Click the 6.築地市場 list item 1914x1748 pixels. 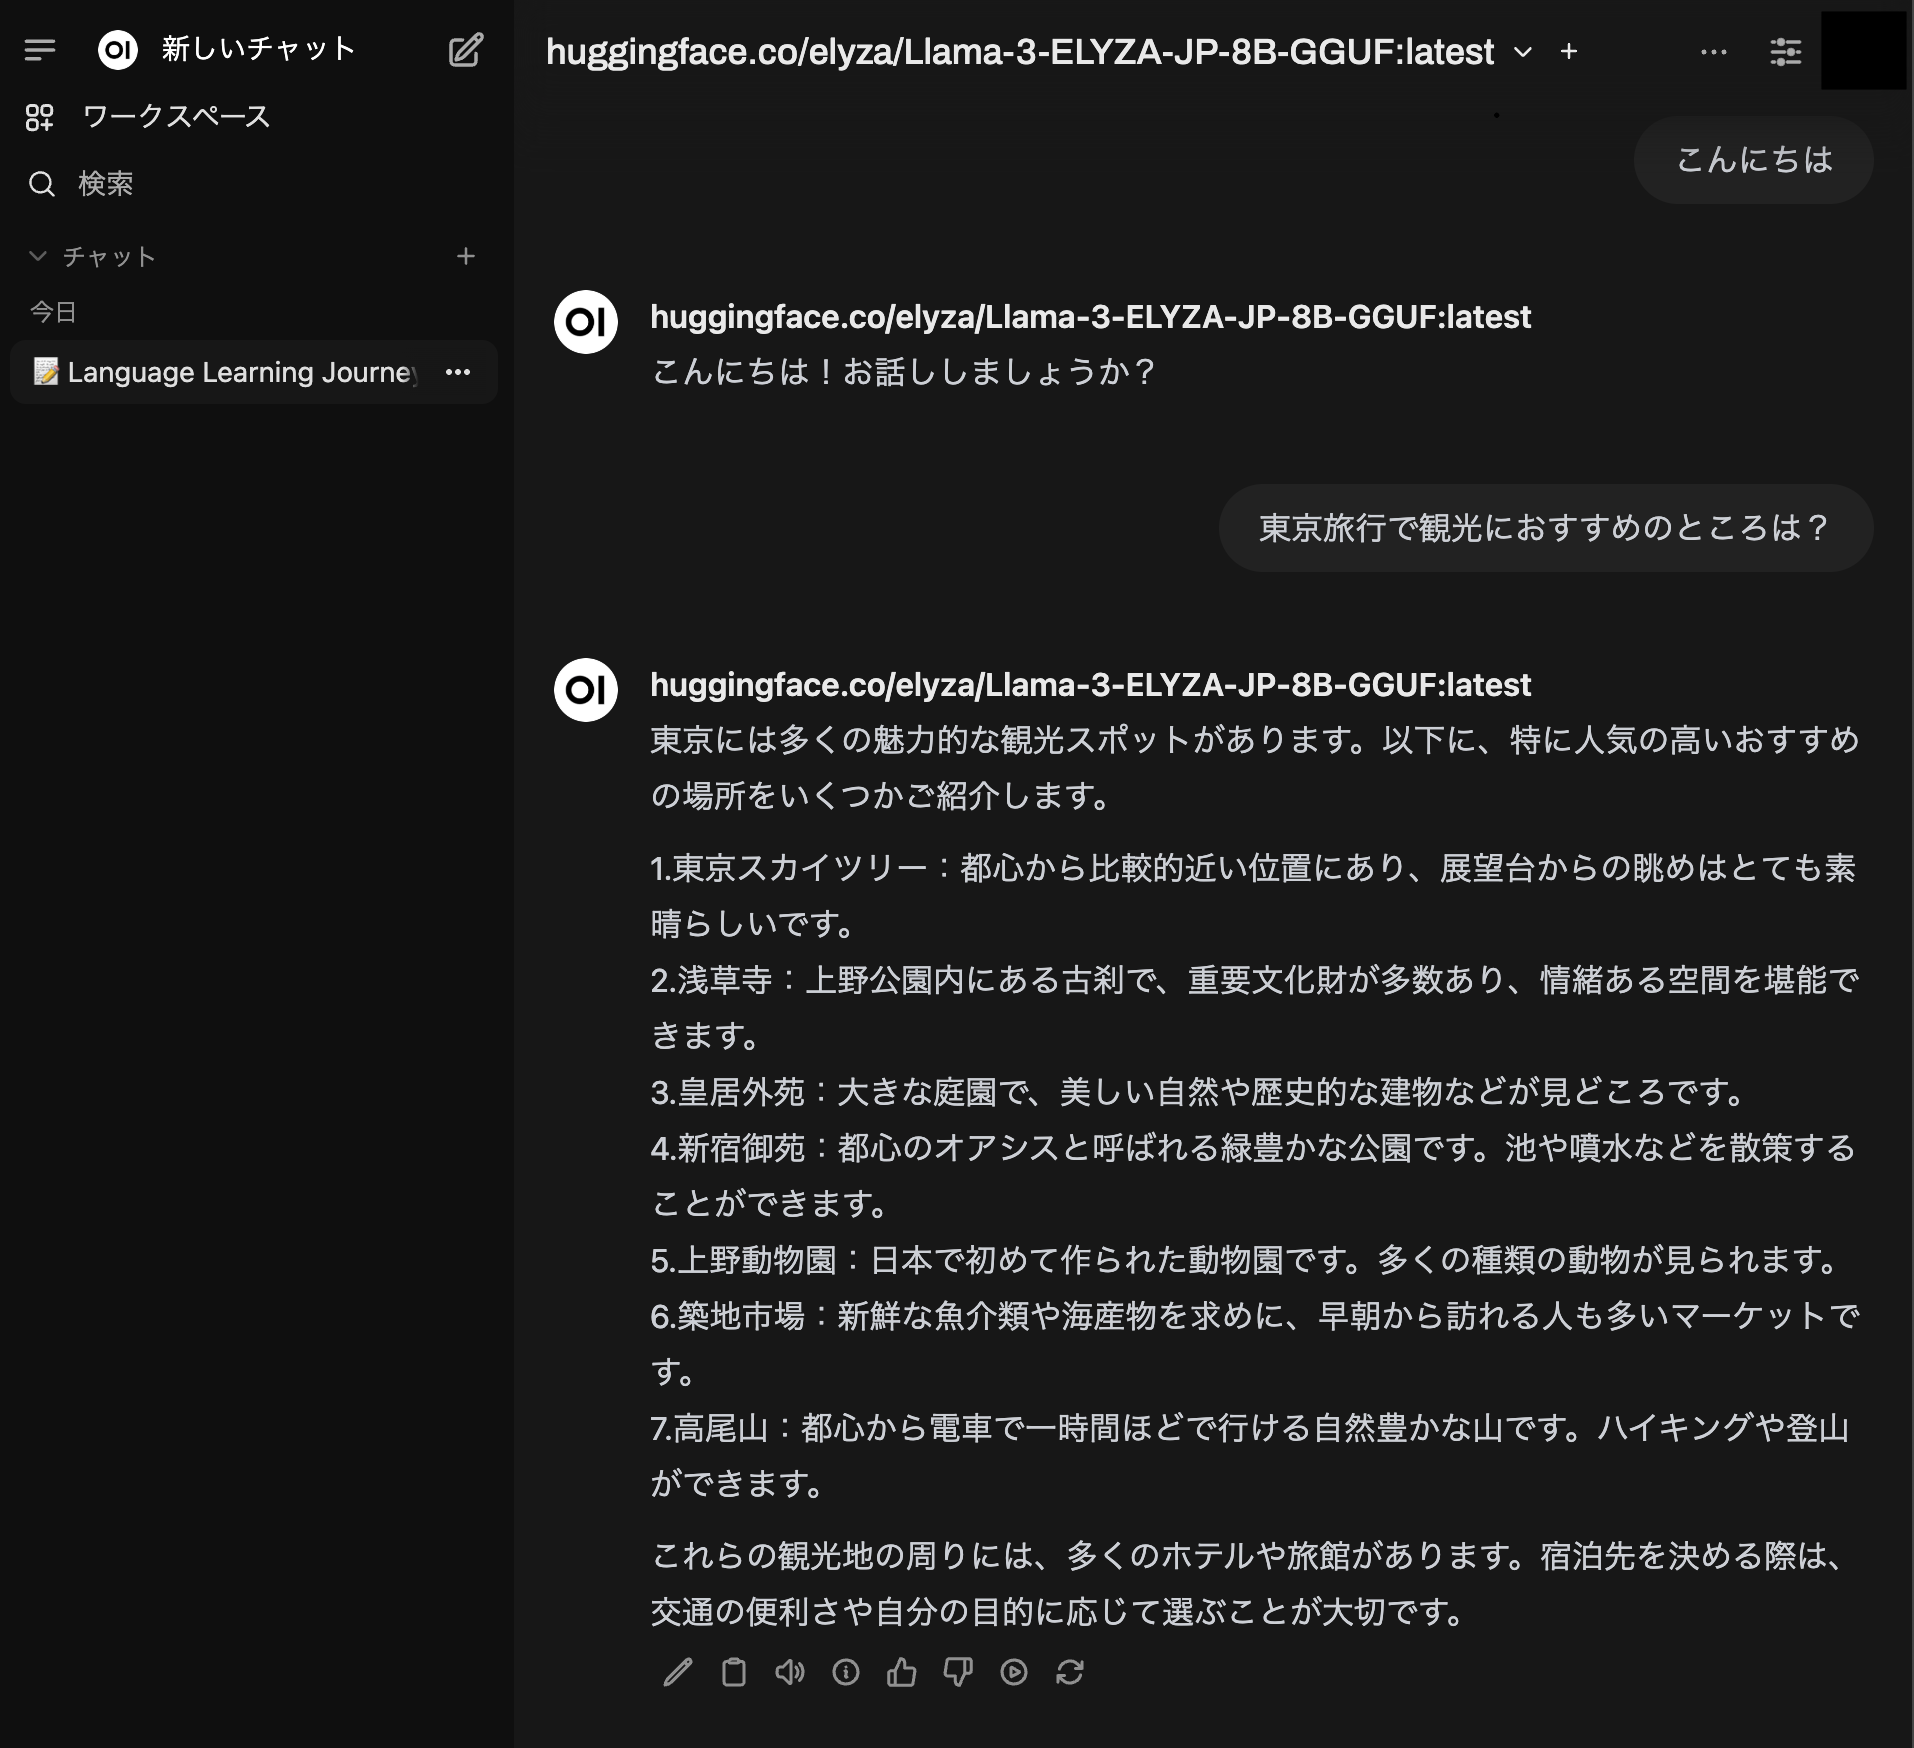(1255, 1343)
